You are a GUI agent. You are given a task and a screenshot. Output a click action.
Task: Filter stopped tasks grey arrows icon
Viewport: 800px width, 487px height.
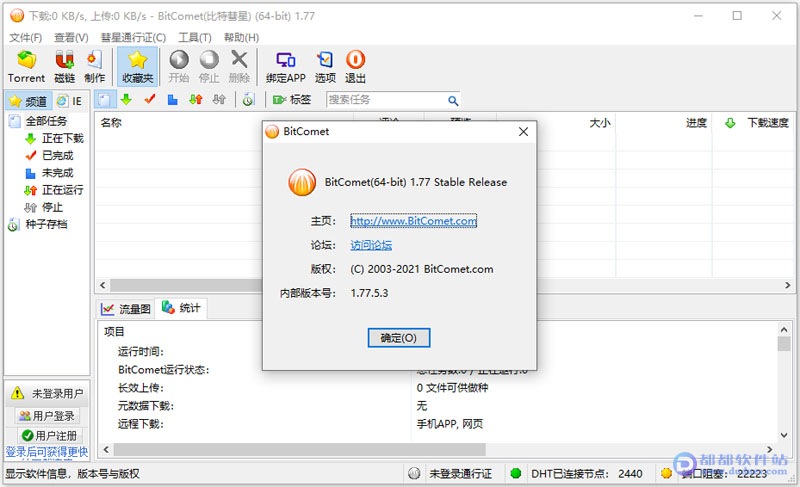point(219,99)
